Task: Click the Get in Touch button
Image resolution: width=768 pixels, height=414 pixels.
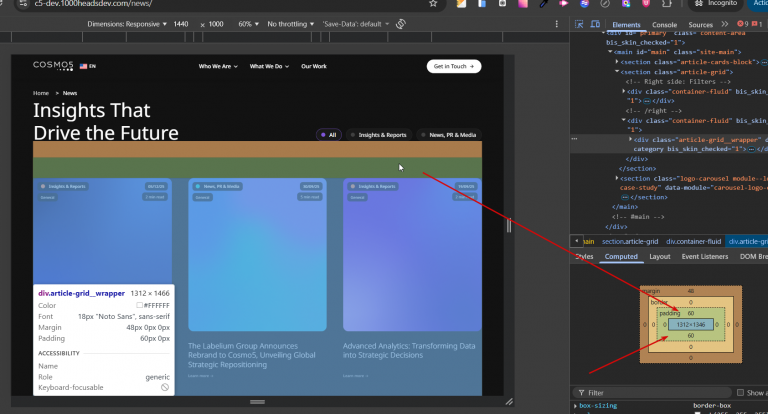Action: 454,66
